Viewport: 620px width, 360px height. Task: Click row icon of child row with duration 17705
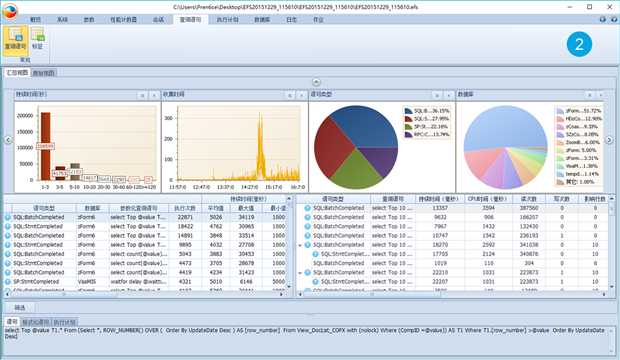click(x=315, y=254)
